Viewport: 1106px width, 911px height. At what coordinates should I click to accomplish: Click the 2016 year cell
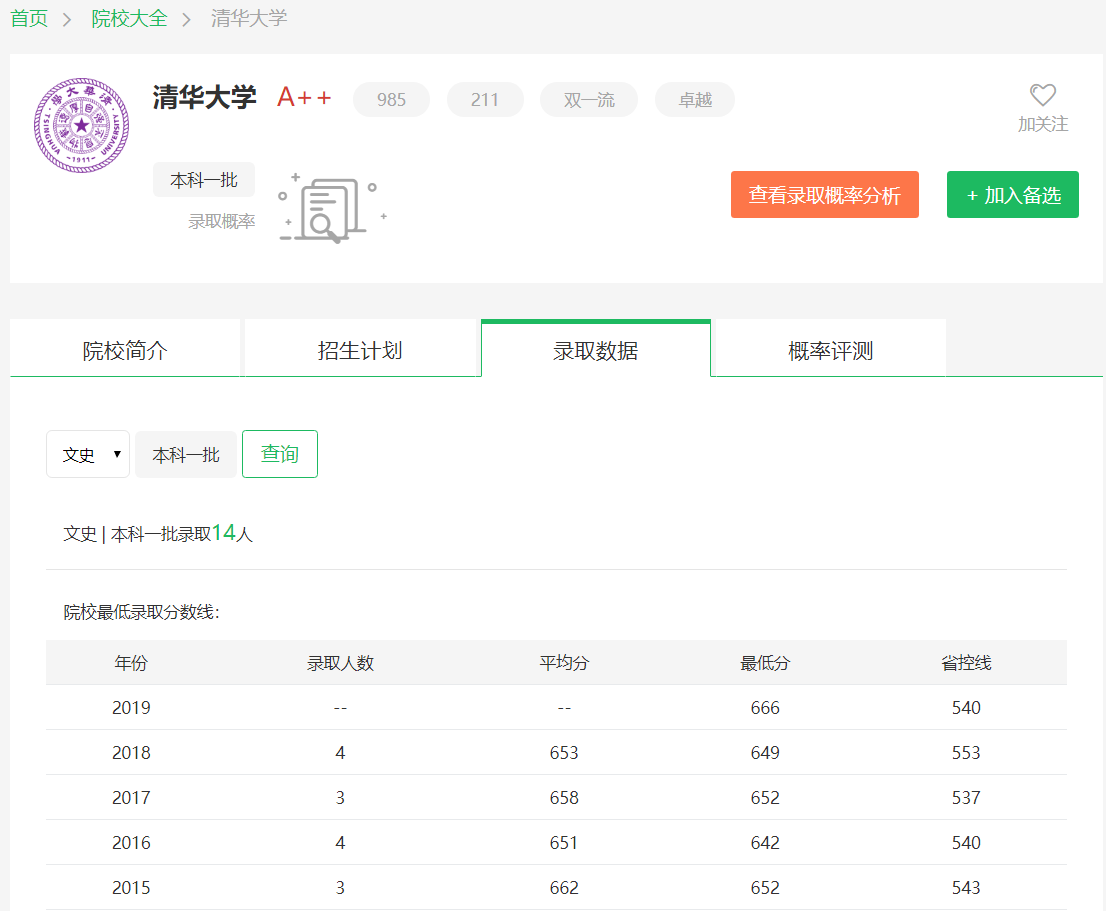(131, 843)
